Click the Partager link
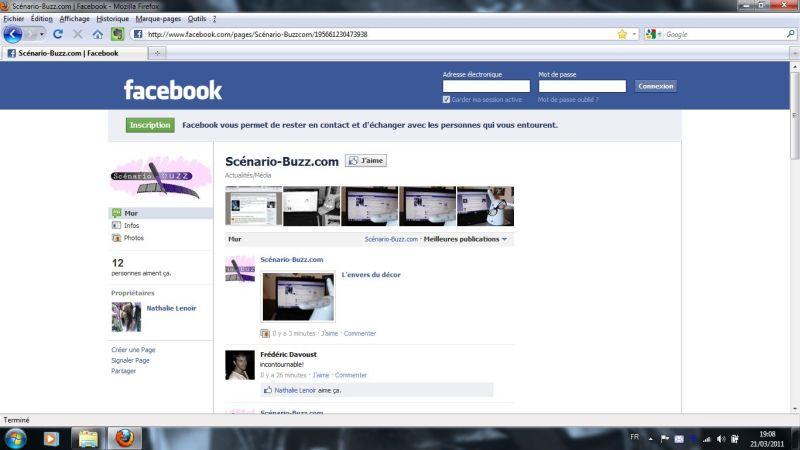Screen dimensions: 800x450 point(123,371)
